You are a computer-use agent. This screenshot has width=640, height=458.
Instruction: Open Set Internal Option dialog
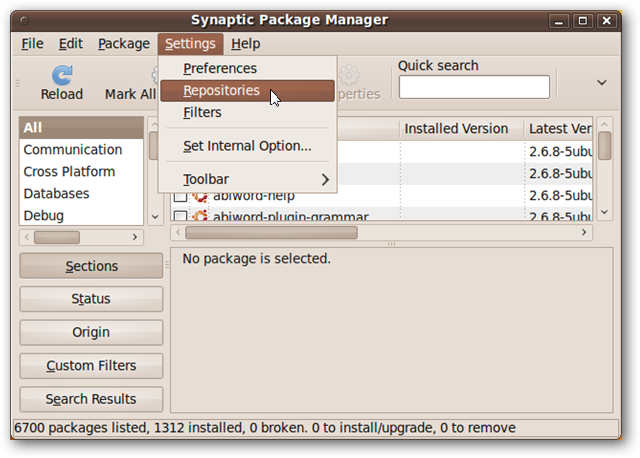pyautogui.click(x=247, y=146)
